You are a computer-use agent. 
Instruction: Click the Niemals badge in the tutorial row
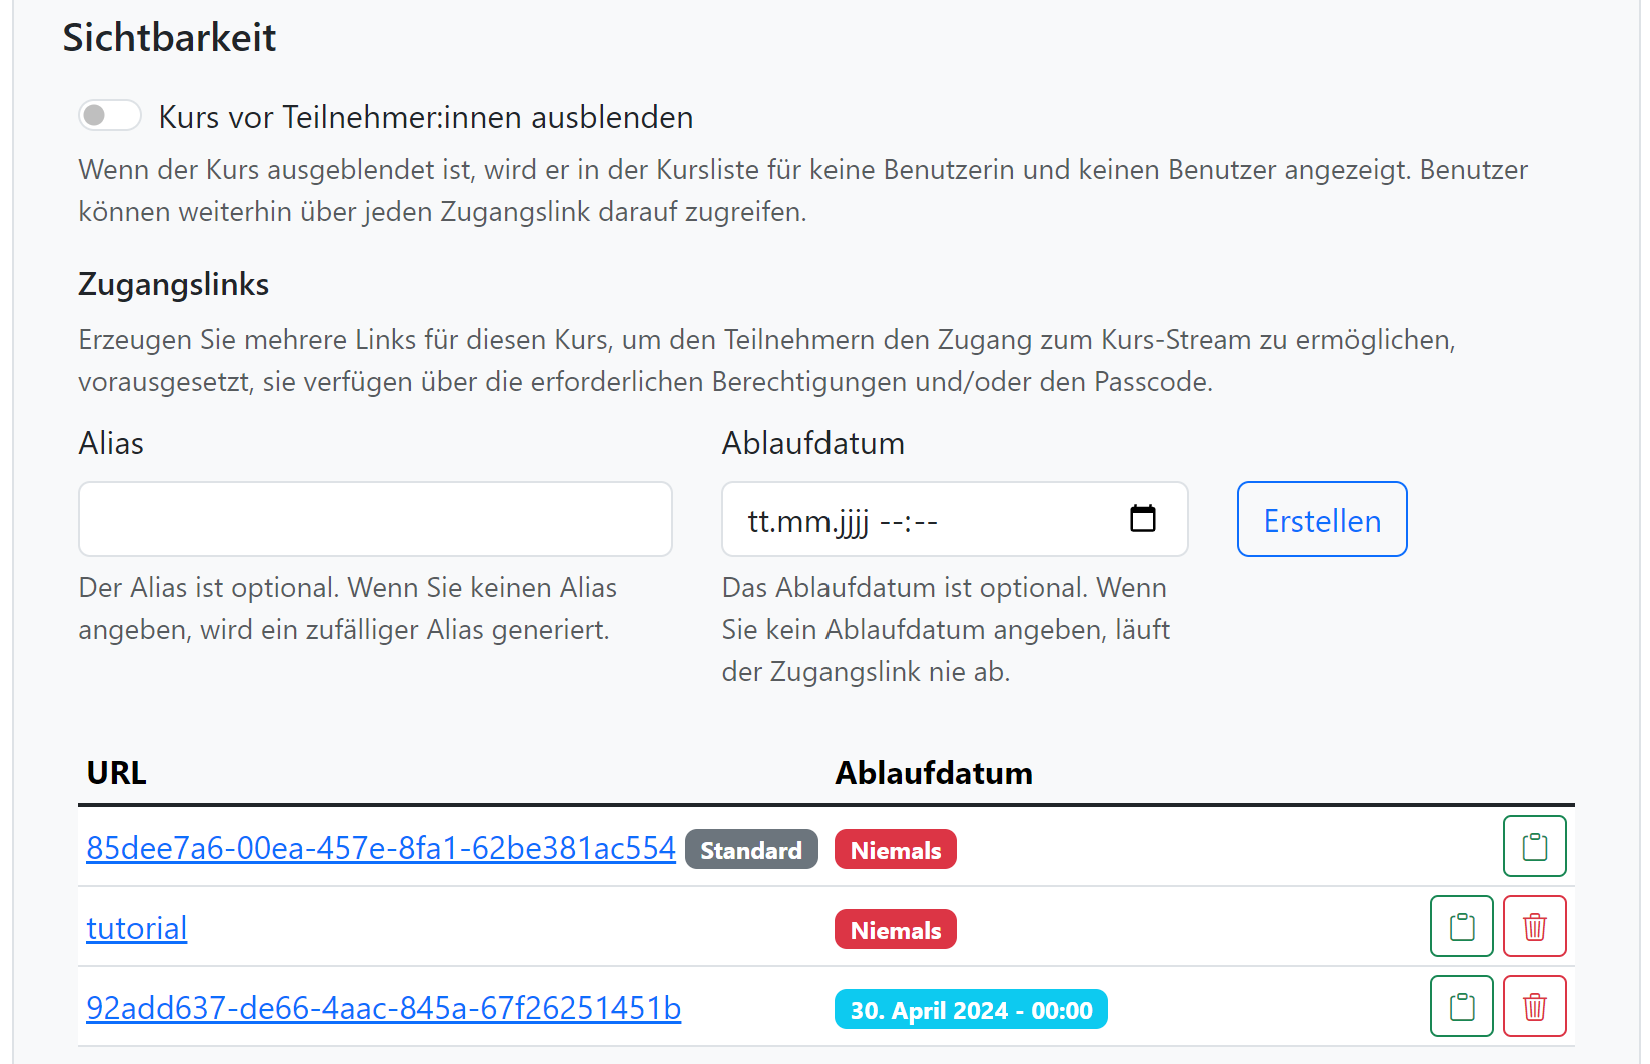(x=895, y=930)
